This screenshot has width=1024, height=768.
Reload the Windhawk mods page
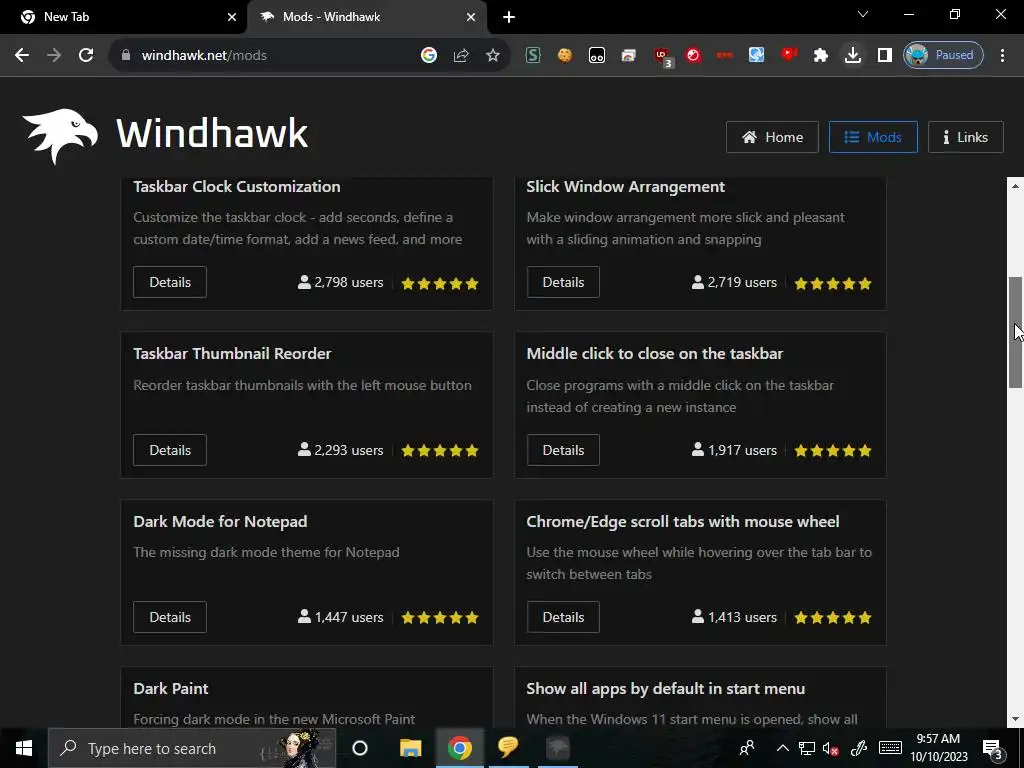[86, 56]
